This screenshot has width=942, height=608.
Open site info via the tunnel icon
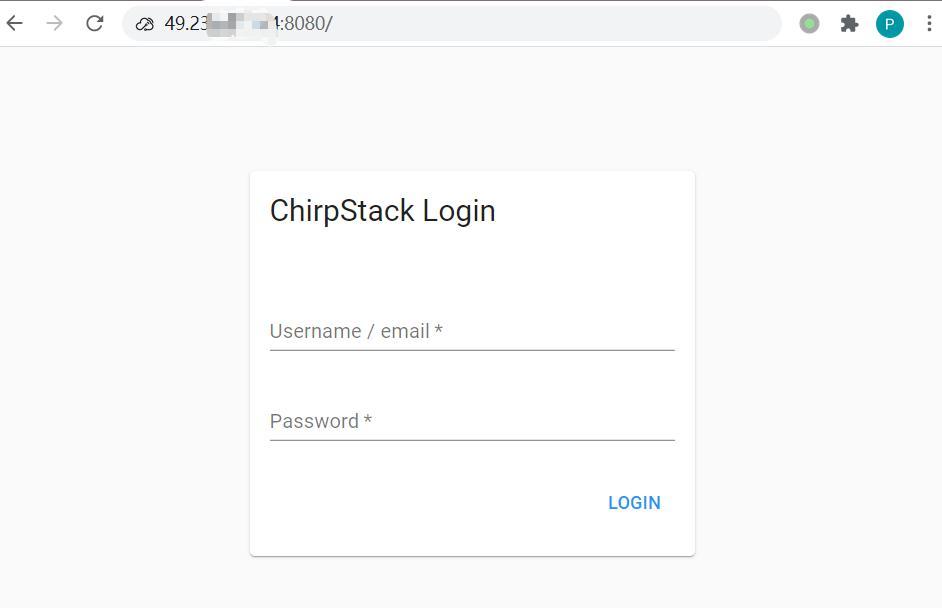click(143, 23)
